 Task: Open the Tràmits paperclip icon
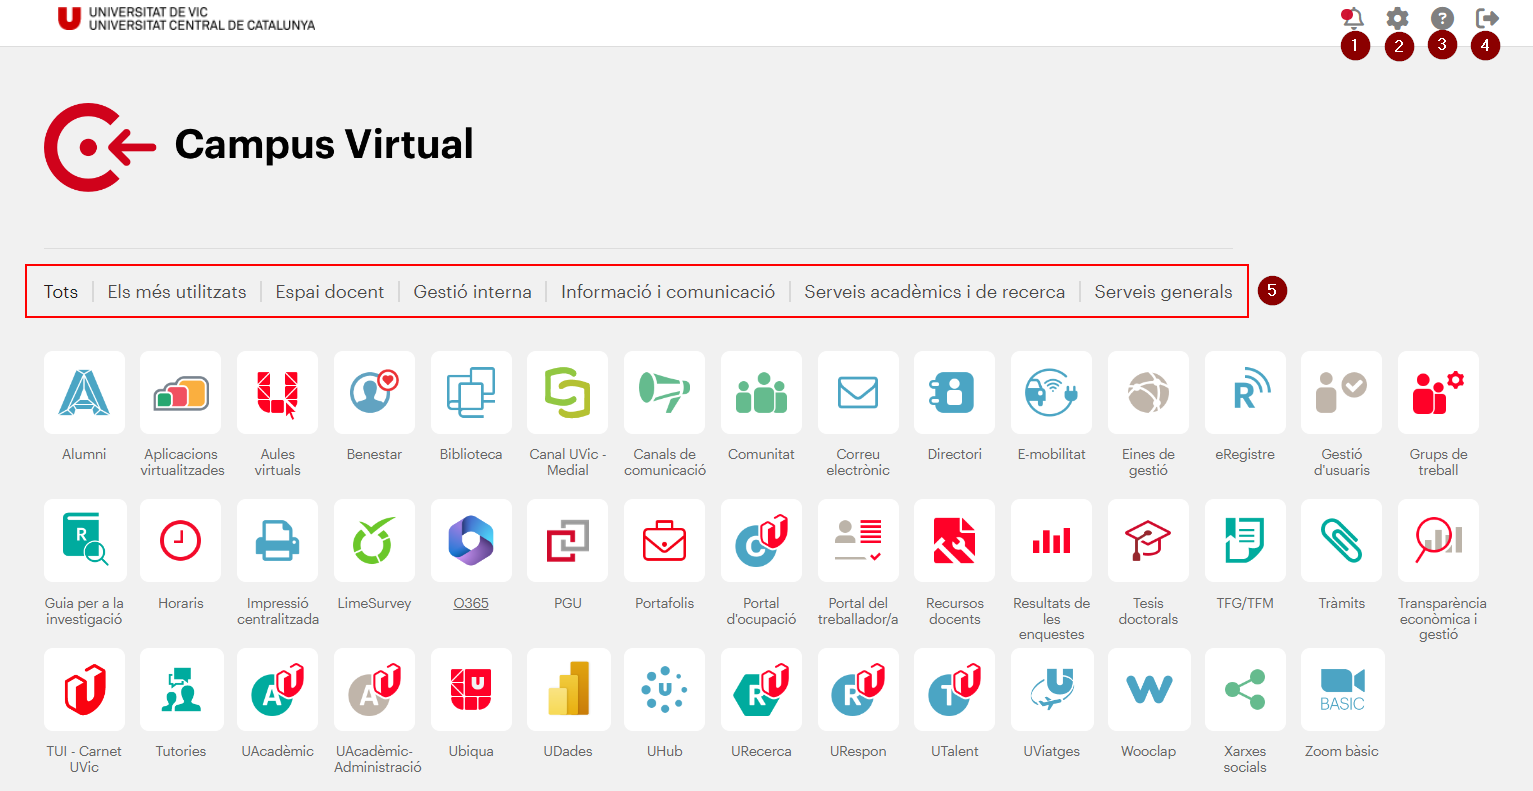(1342, 541)
